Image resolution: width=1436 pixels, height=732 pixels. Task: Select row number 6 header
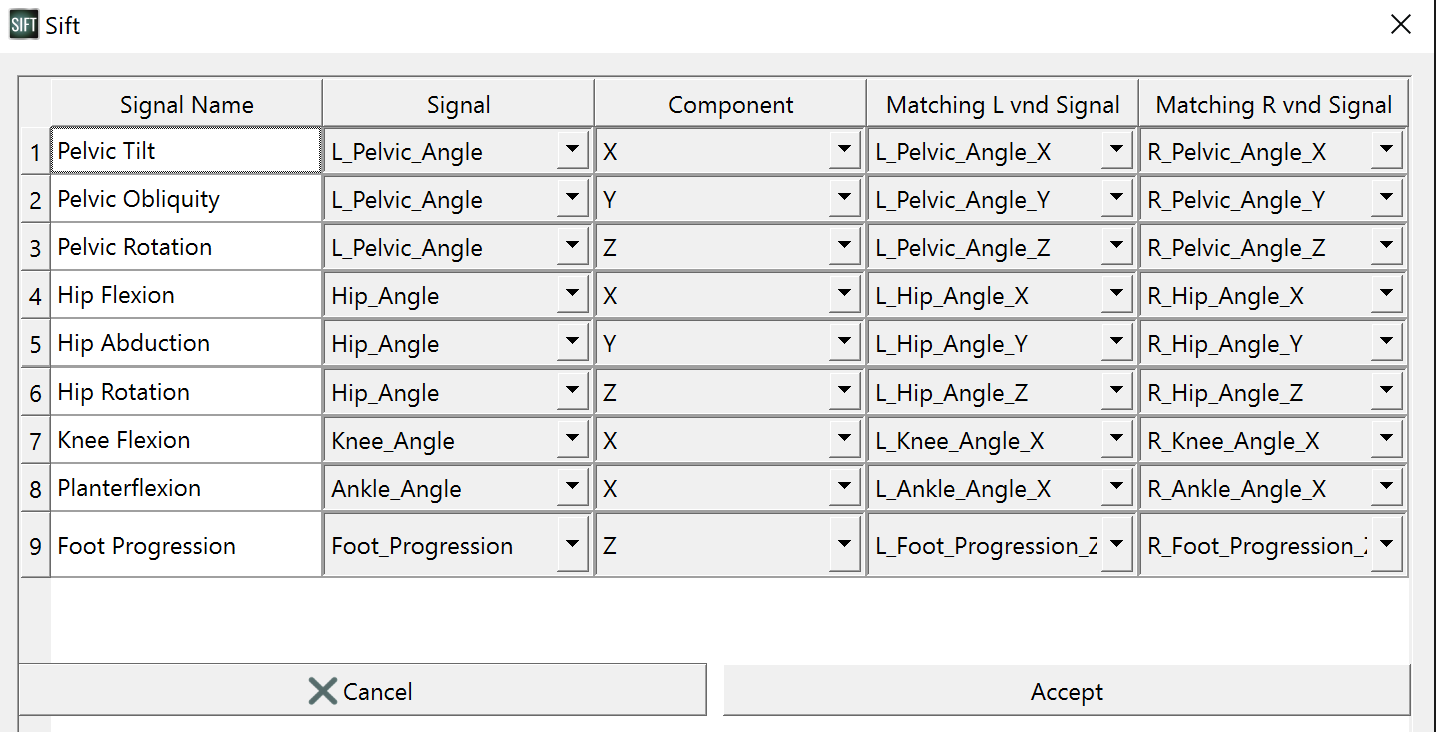(35, 392)
